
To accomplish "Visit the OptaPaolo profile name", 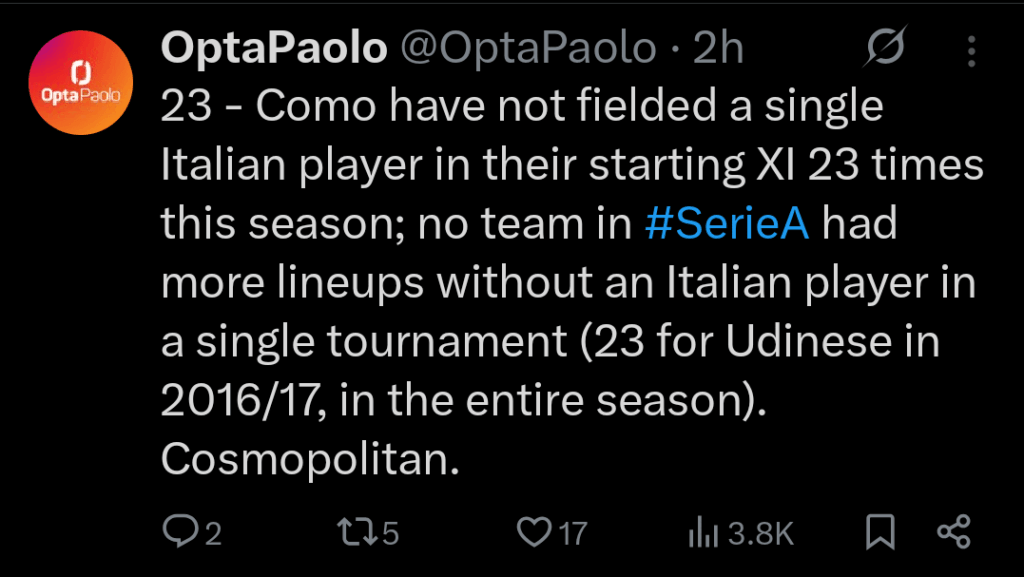I will pos(275,45).
